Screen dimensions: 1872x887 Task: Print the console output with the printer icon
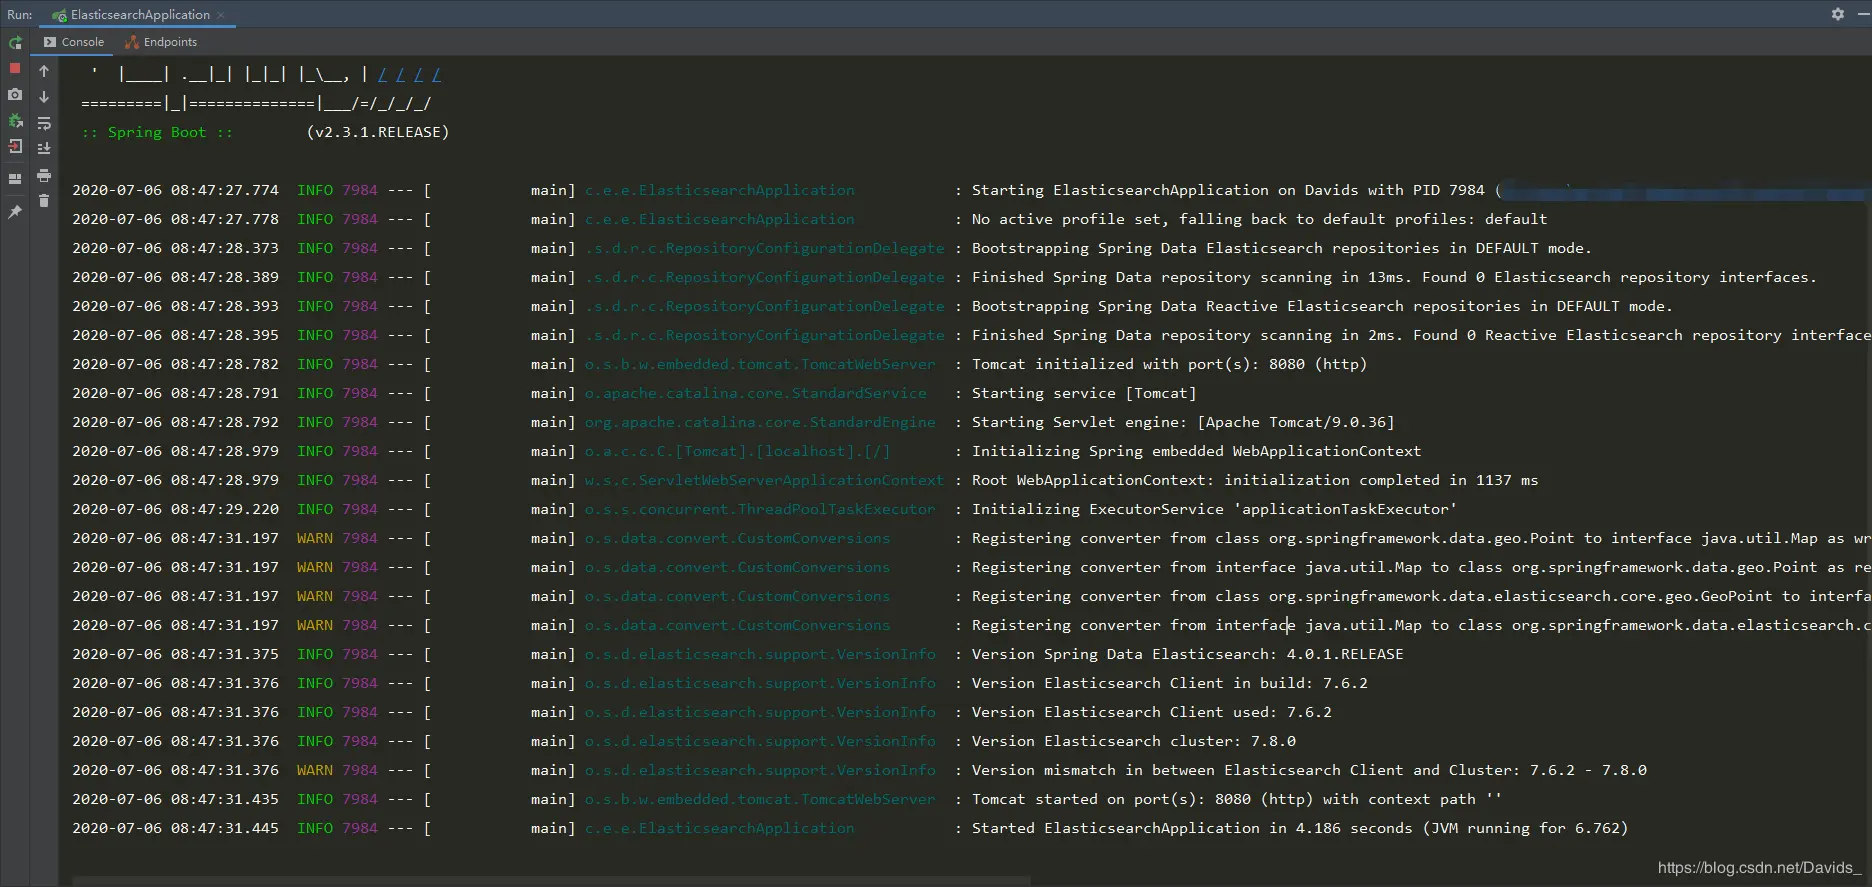point(44,175)
